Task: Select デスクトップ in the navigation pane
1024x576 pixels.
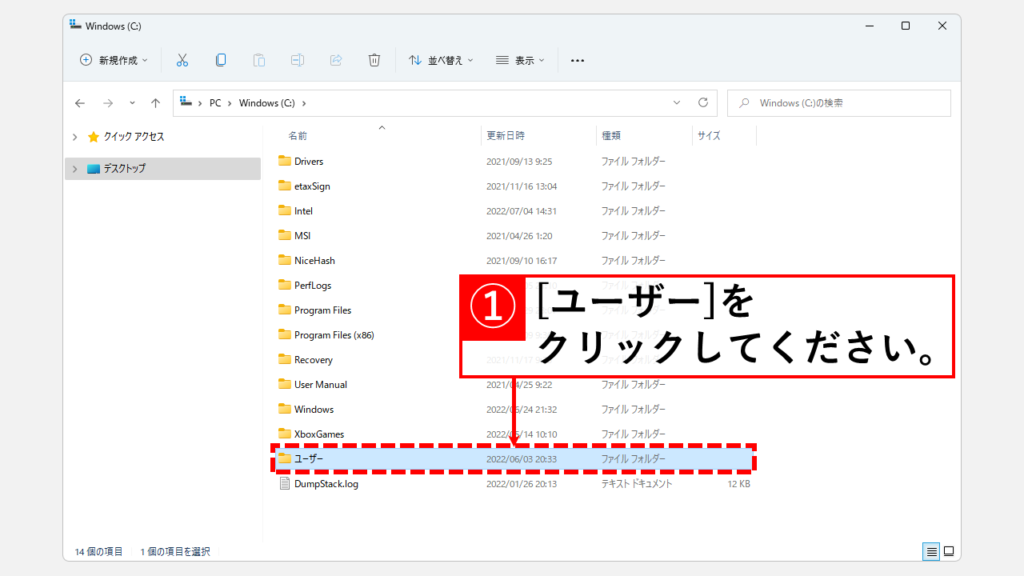Action: pos(124,168)
